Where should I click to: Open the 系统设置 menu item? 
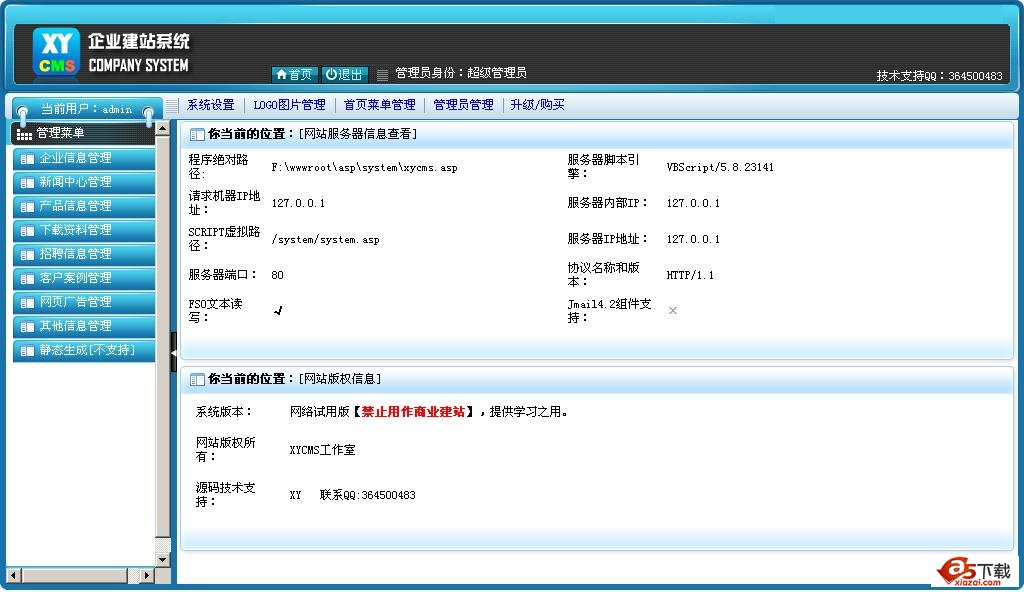(210, 105)
